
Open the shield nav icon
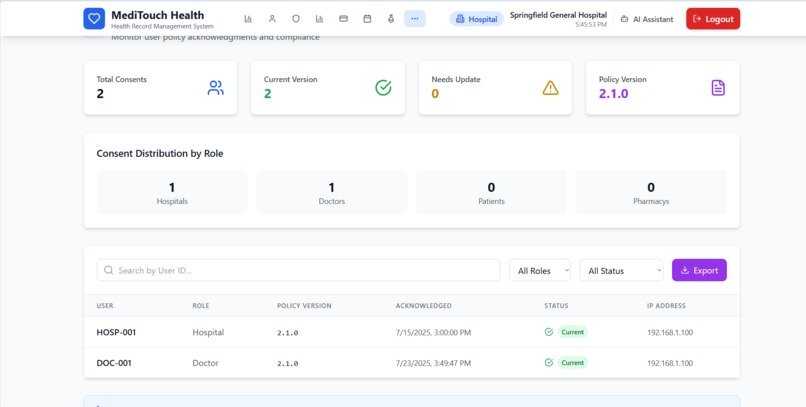[x=296, y=18]
